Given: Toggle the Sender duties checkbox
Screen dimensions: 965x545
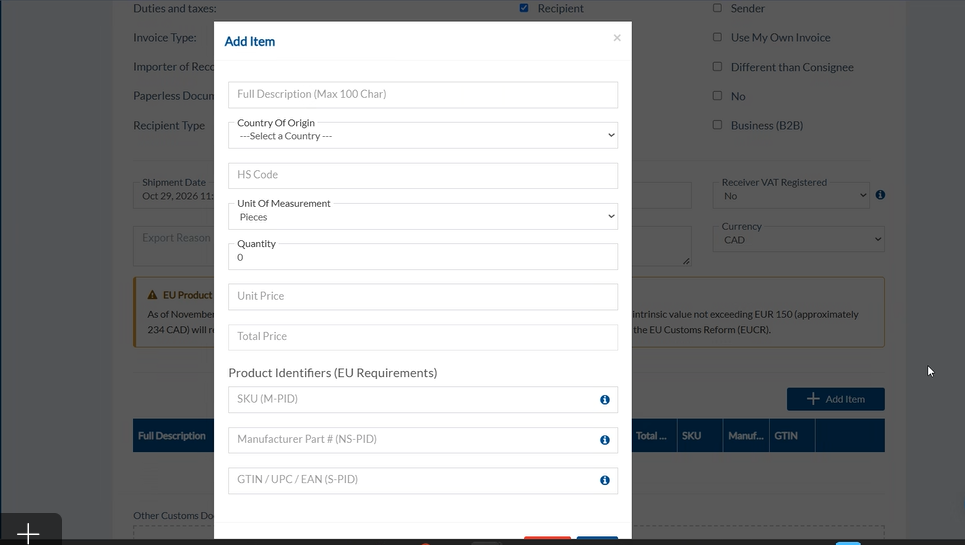Looking at the screenshot, I should tap(717, 8).
